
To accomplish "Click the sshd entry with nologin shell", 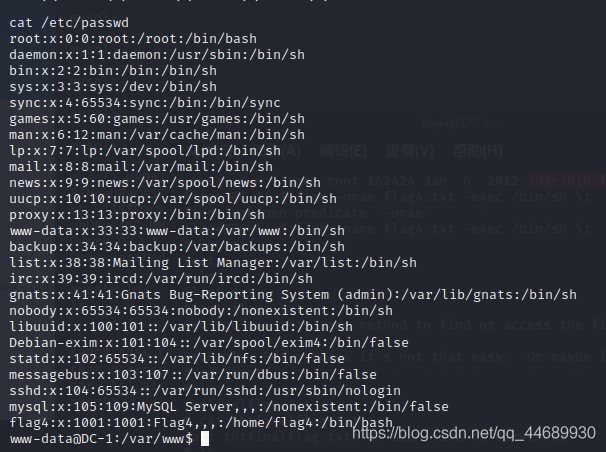I will point(198,390).
